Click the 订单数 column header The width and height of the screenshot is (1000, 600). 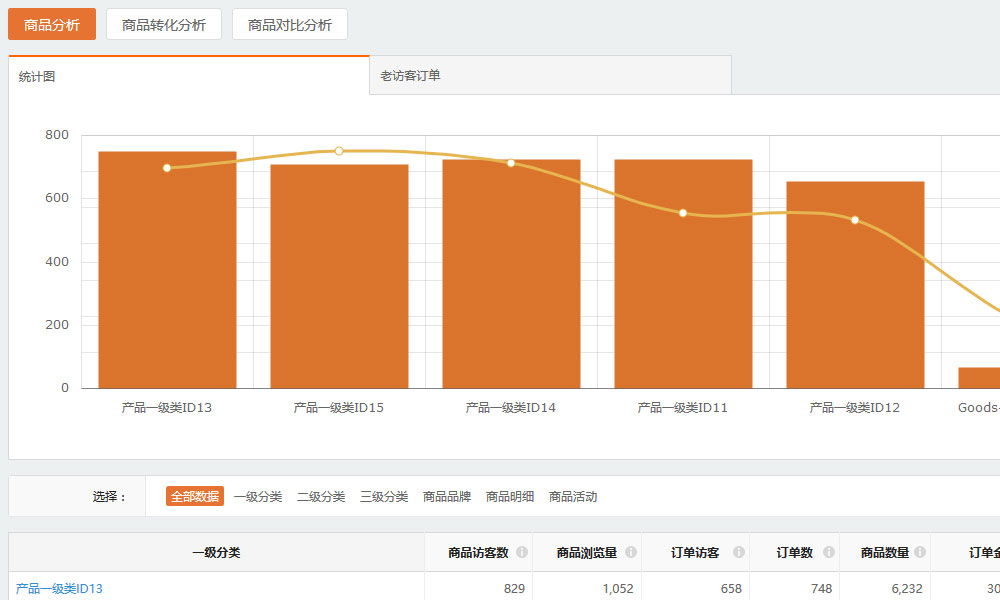coord(795,552)
